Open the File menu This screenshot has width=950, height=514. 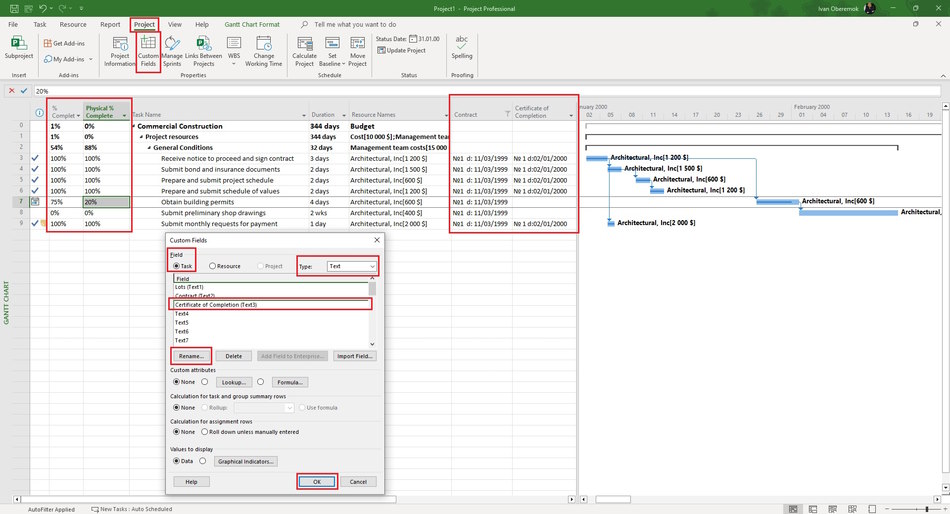pyautogui.click(x=13, y=24)
